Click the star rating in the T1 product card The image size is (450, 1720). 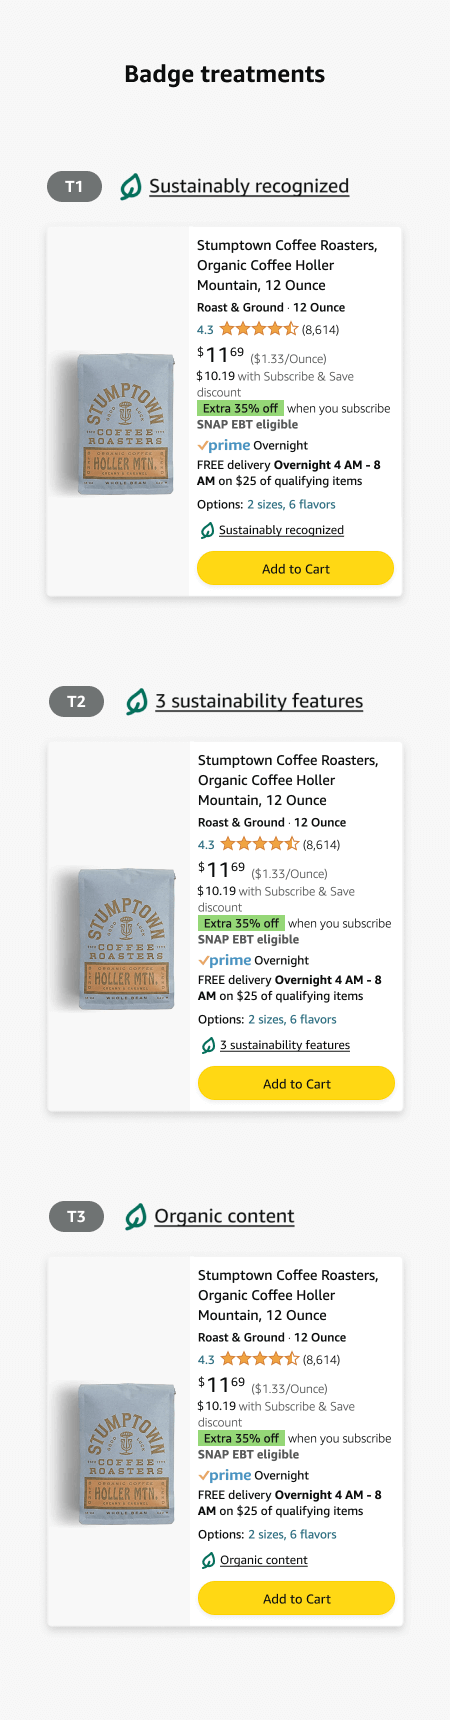(259, 329)
